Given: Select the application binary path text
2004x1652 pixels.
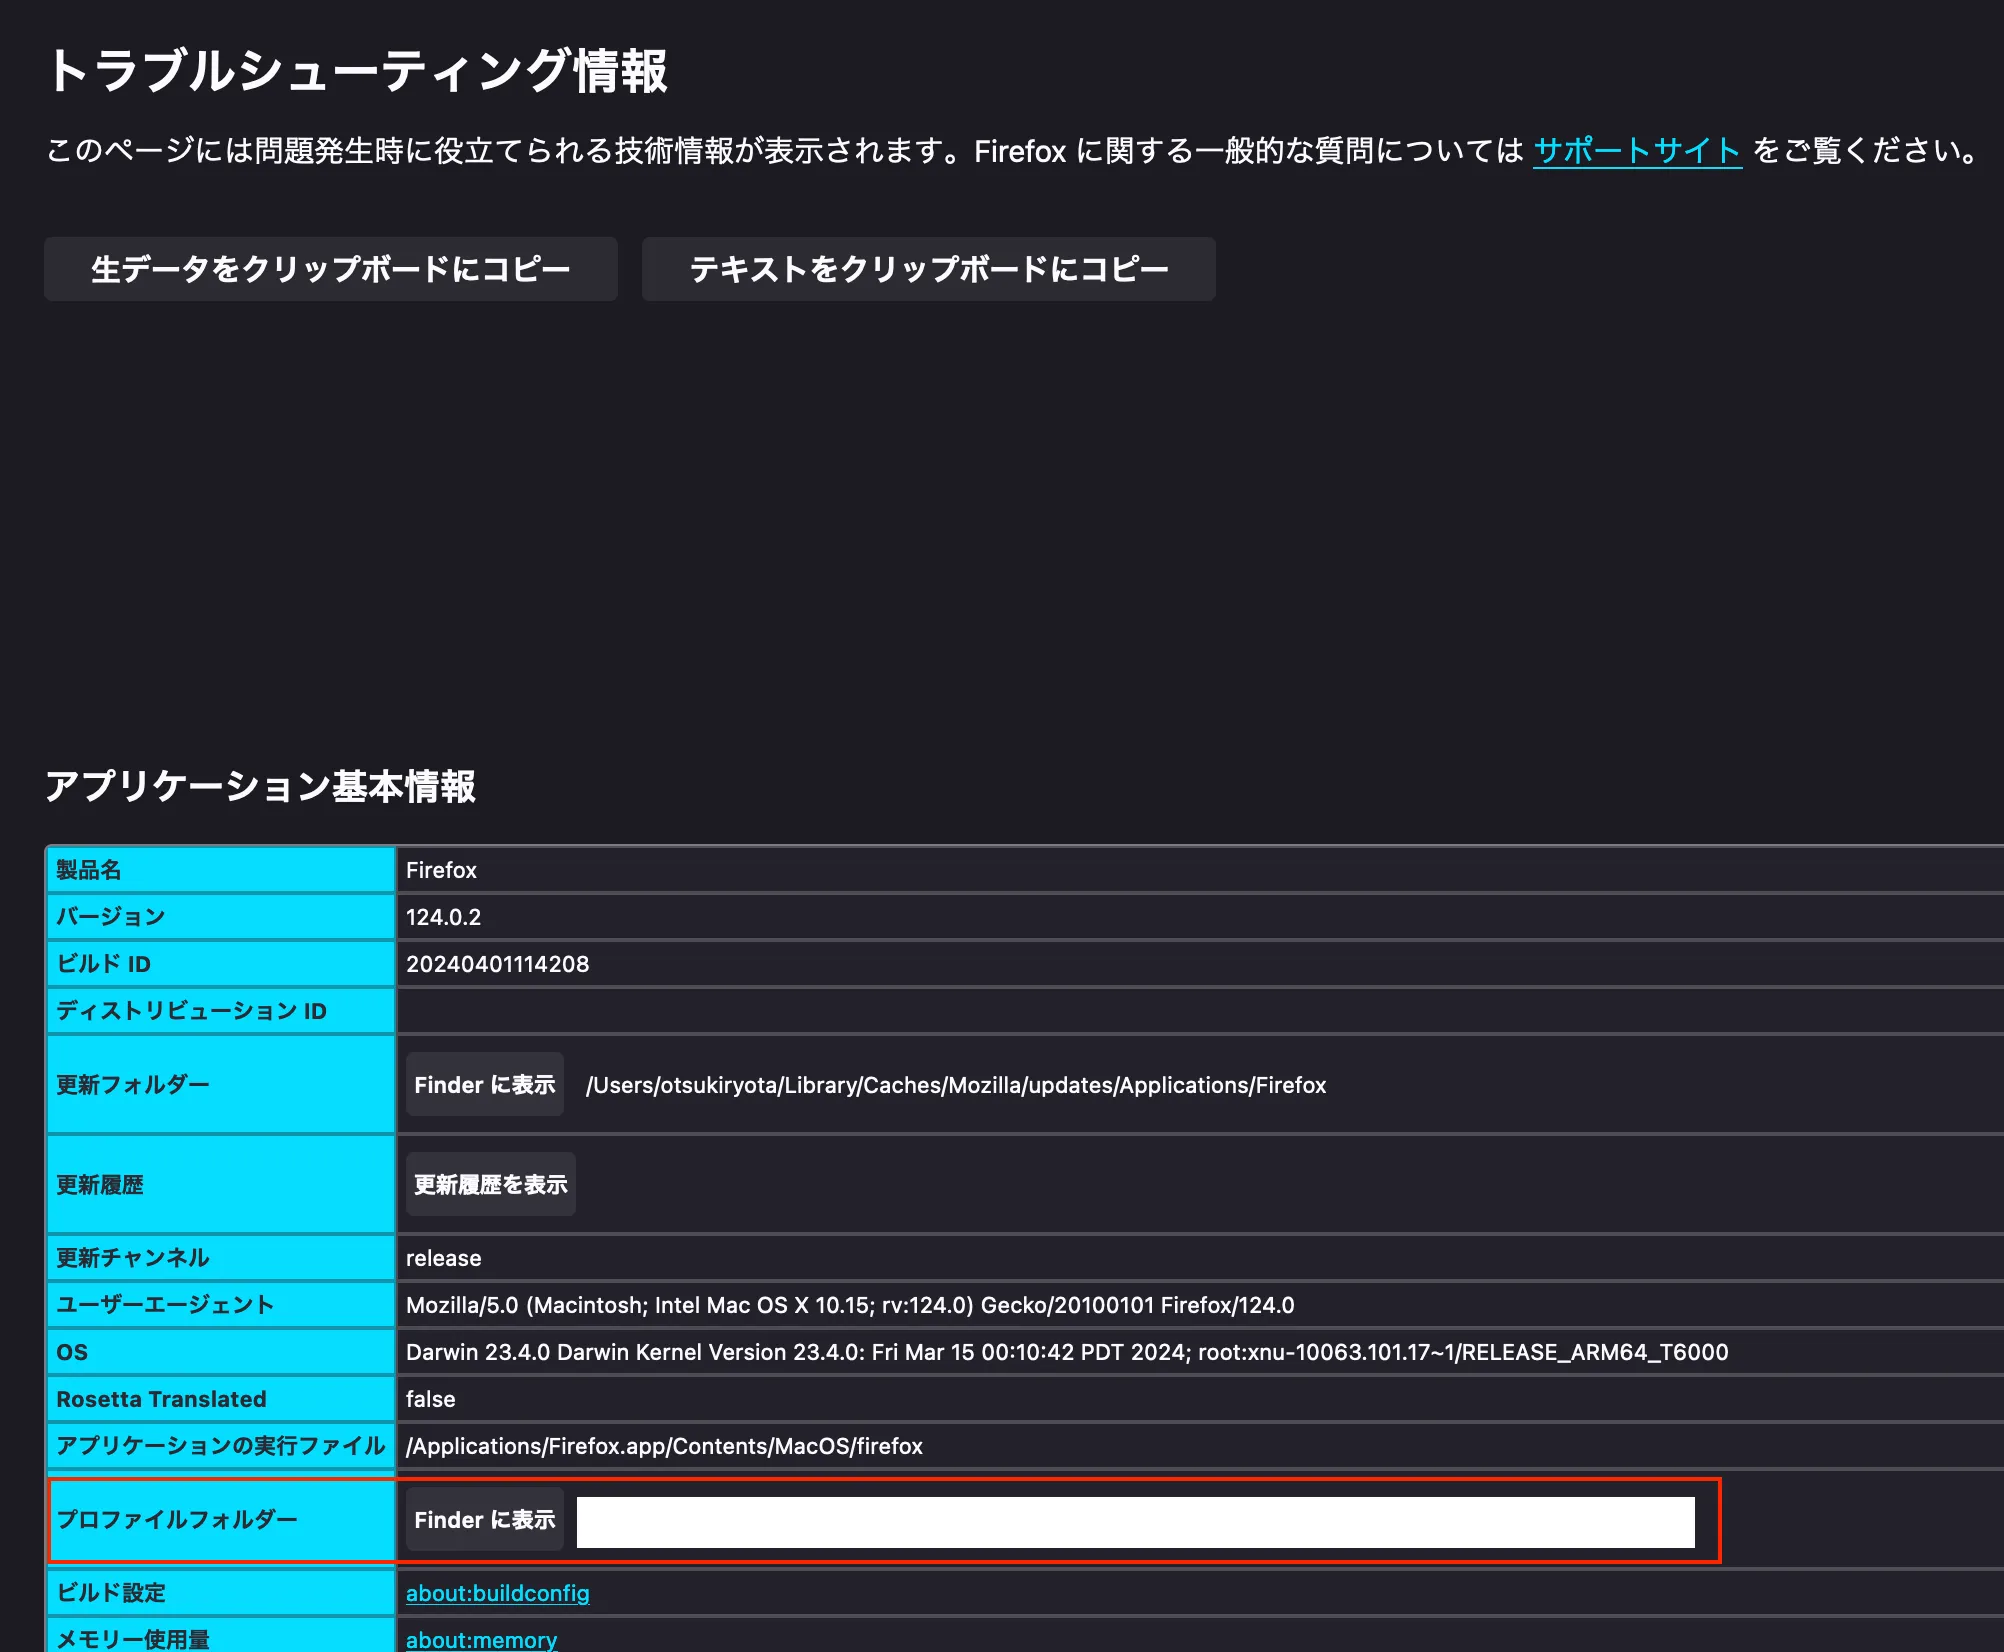Looking at the screenshot, I should 664,1445.
